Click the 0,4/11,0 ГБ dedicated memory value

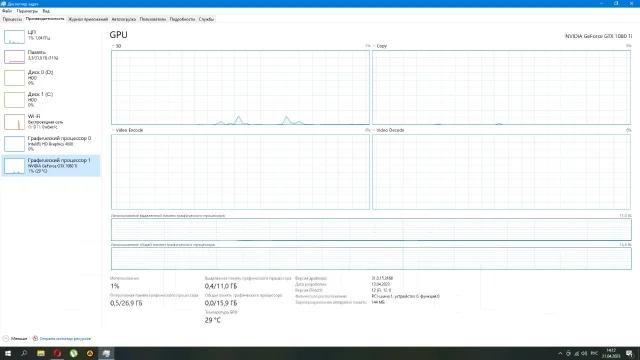pyautogui.click(x=221, y=286)
